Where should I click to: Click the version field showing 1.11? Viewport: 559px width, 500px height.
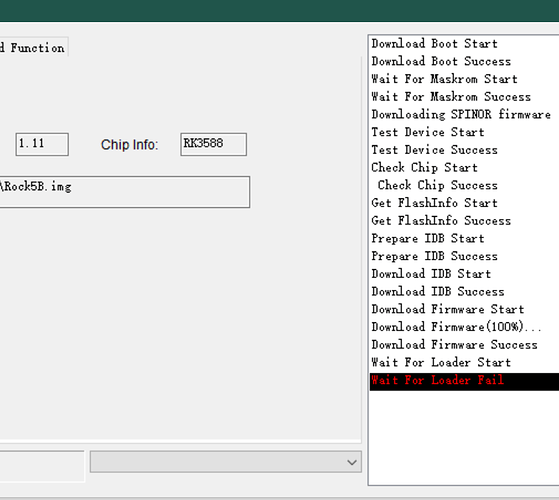point(42,144)
